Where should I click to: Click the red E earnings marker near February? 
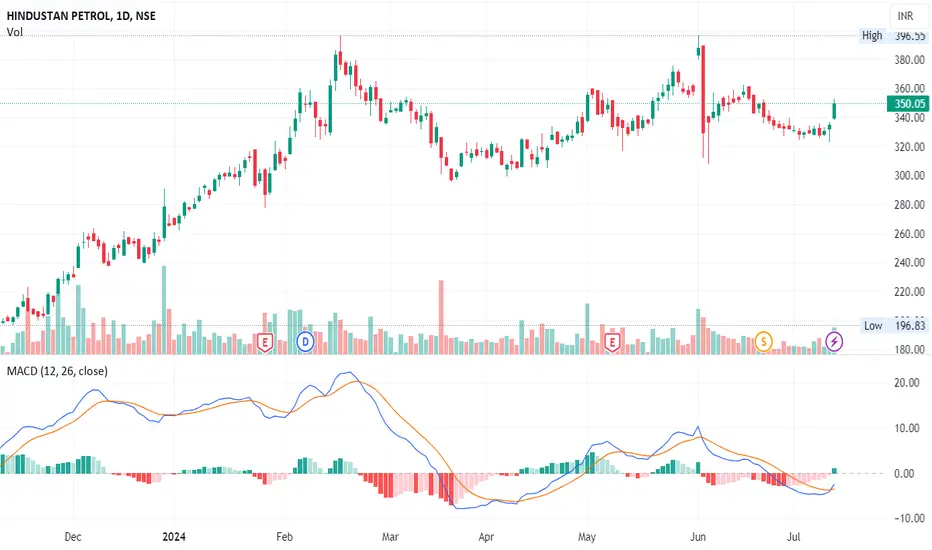click(265, 342)
